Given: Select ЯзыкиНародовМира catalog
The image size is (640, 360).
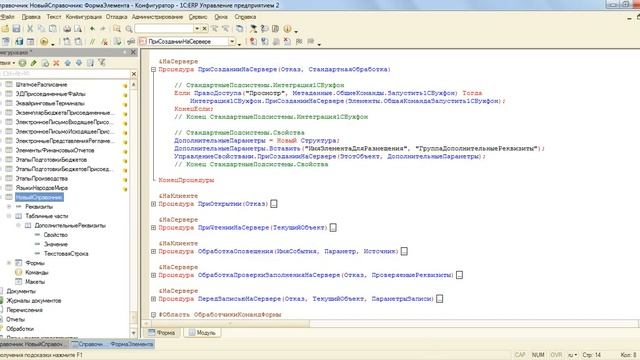Looking at the screenshot, I should point(42,188).
